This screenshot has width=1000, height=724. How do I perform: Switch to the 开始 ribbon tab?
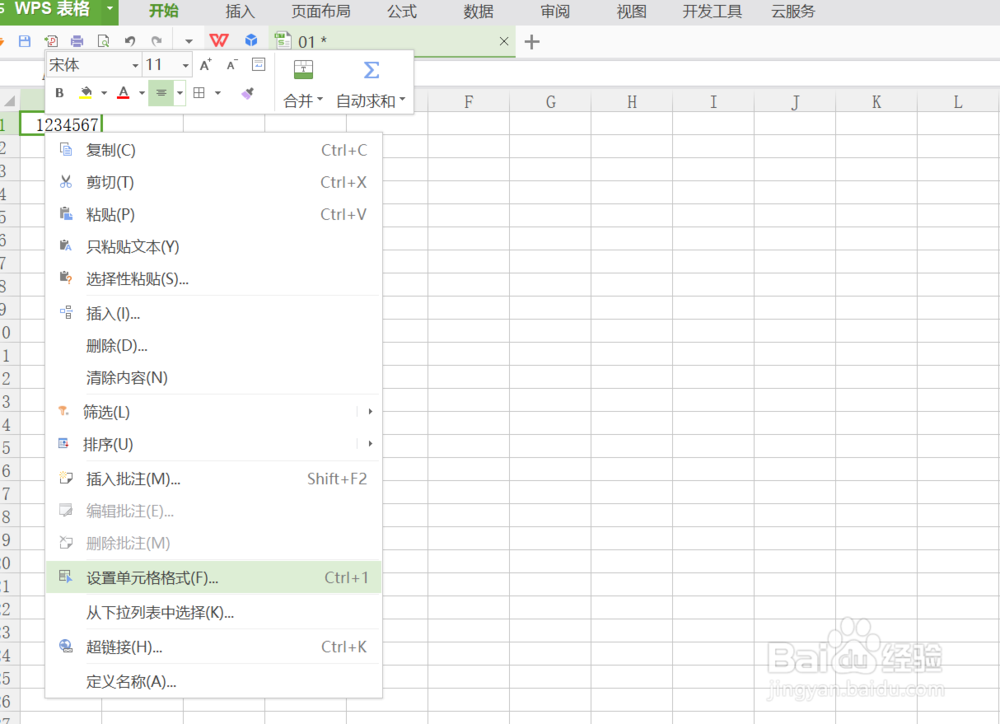[164, 11]
